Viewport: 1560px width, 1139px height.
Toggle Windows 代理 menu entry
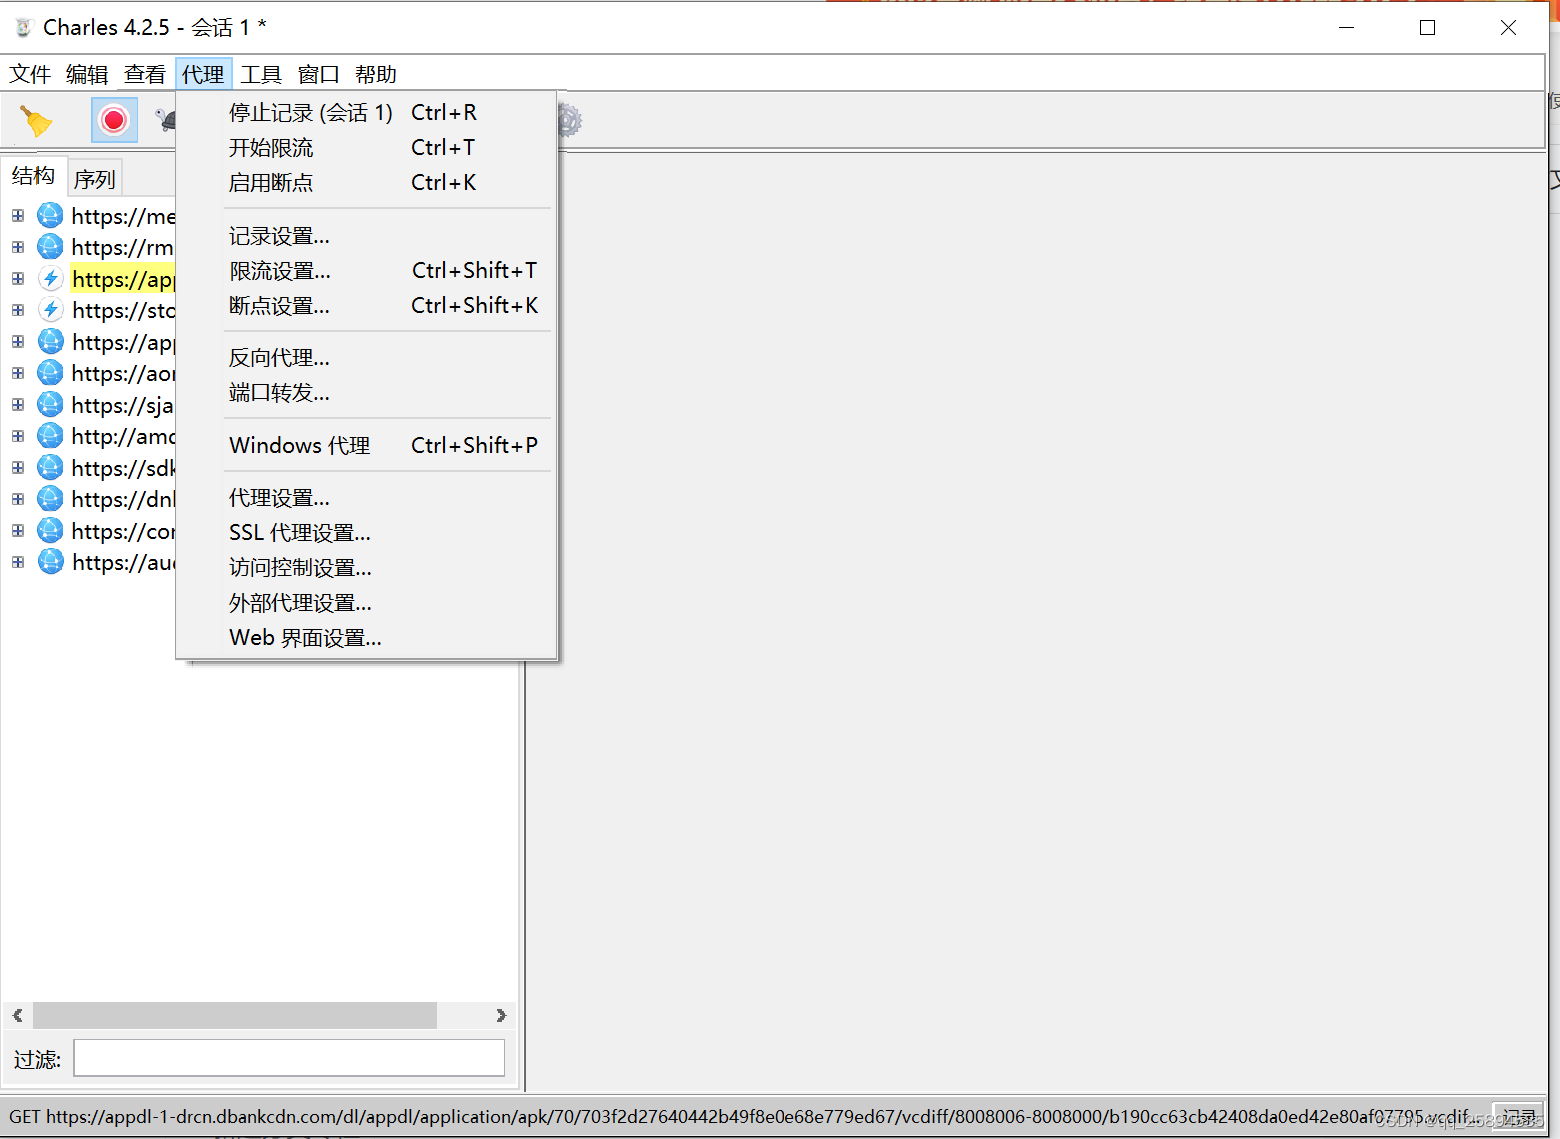366,445
